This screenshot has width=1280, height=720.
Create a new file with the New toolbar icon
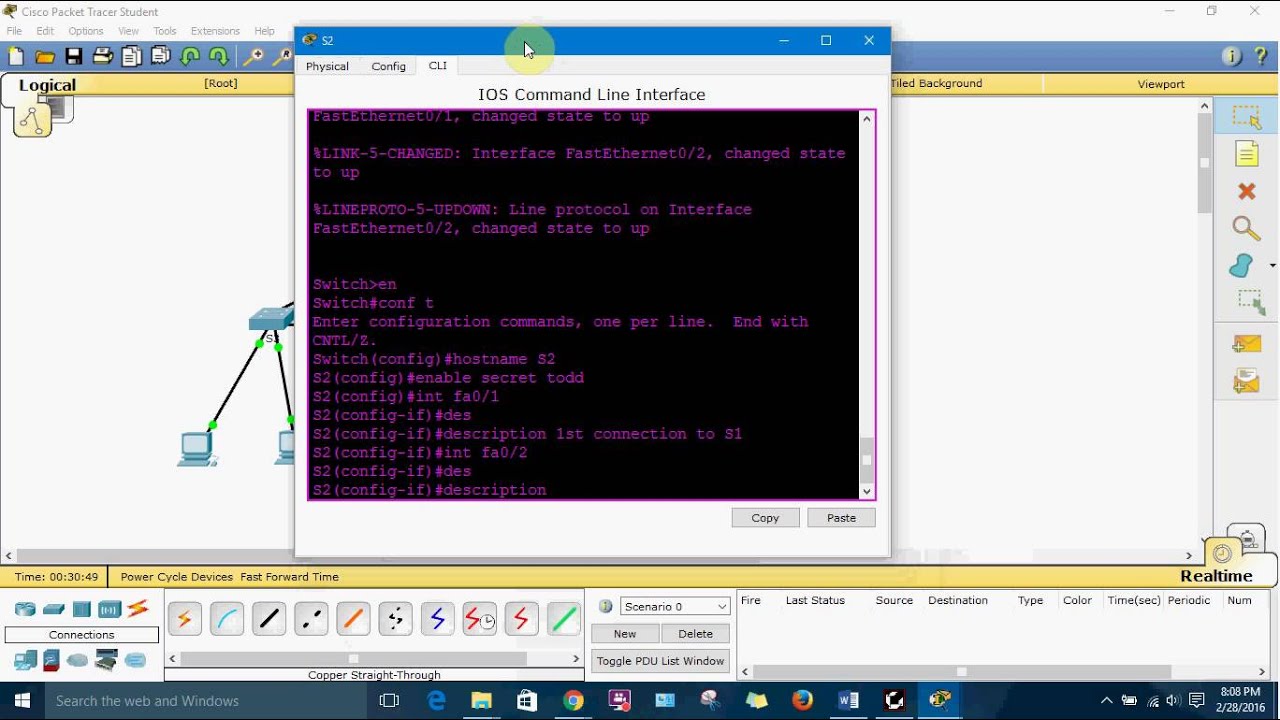tap(15, 57)
